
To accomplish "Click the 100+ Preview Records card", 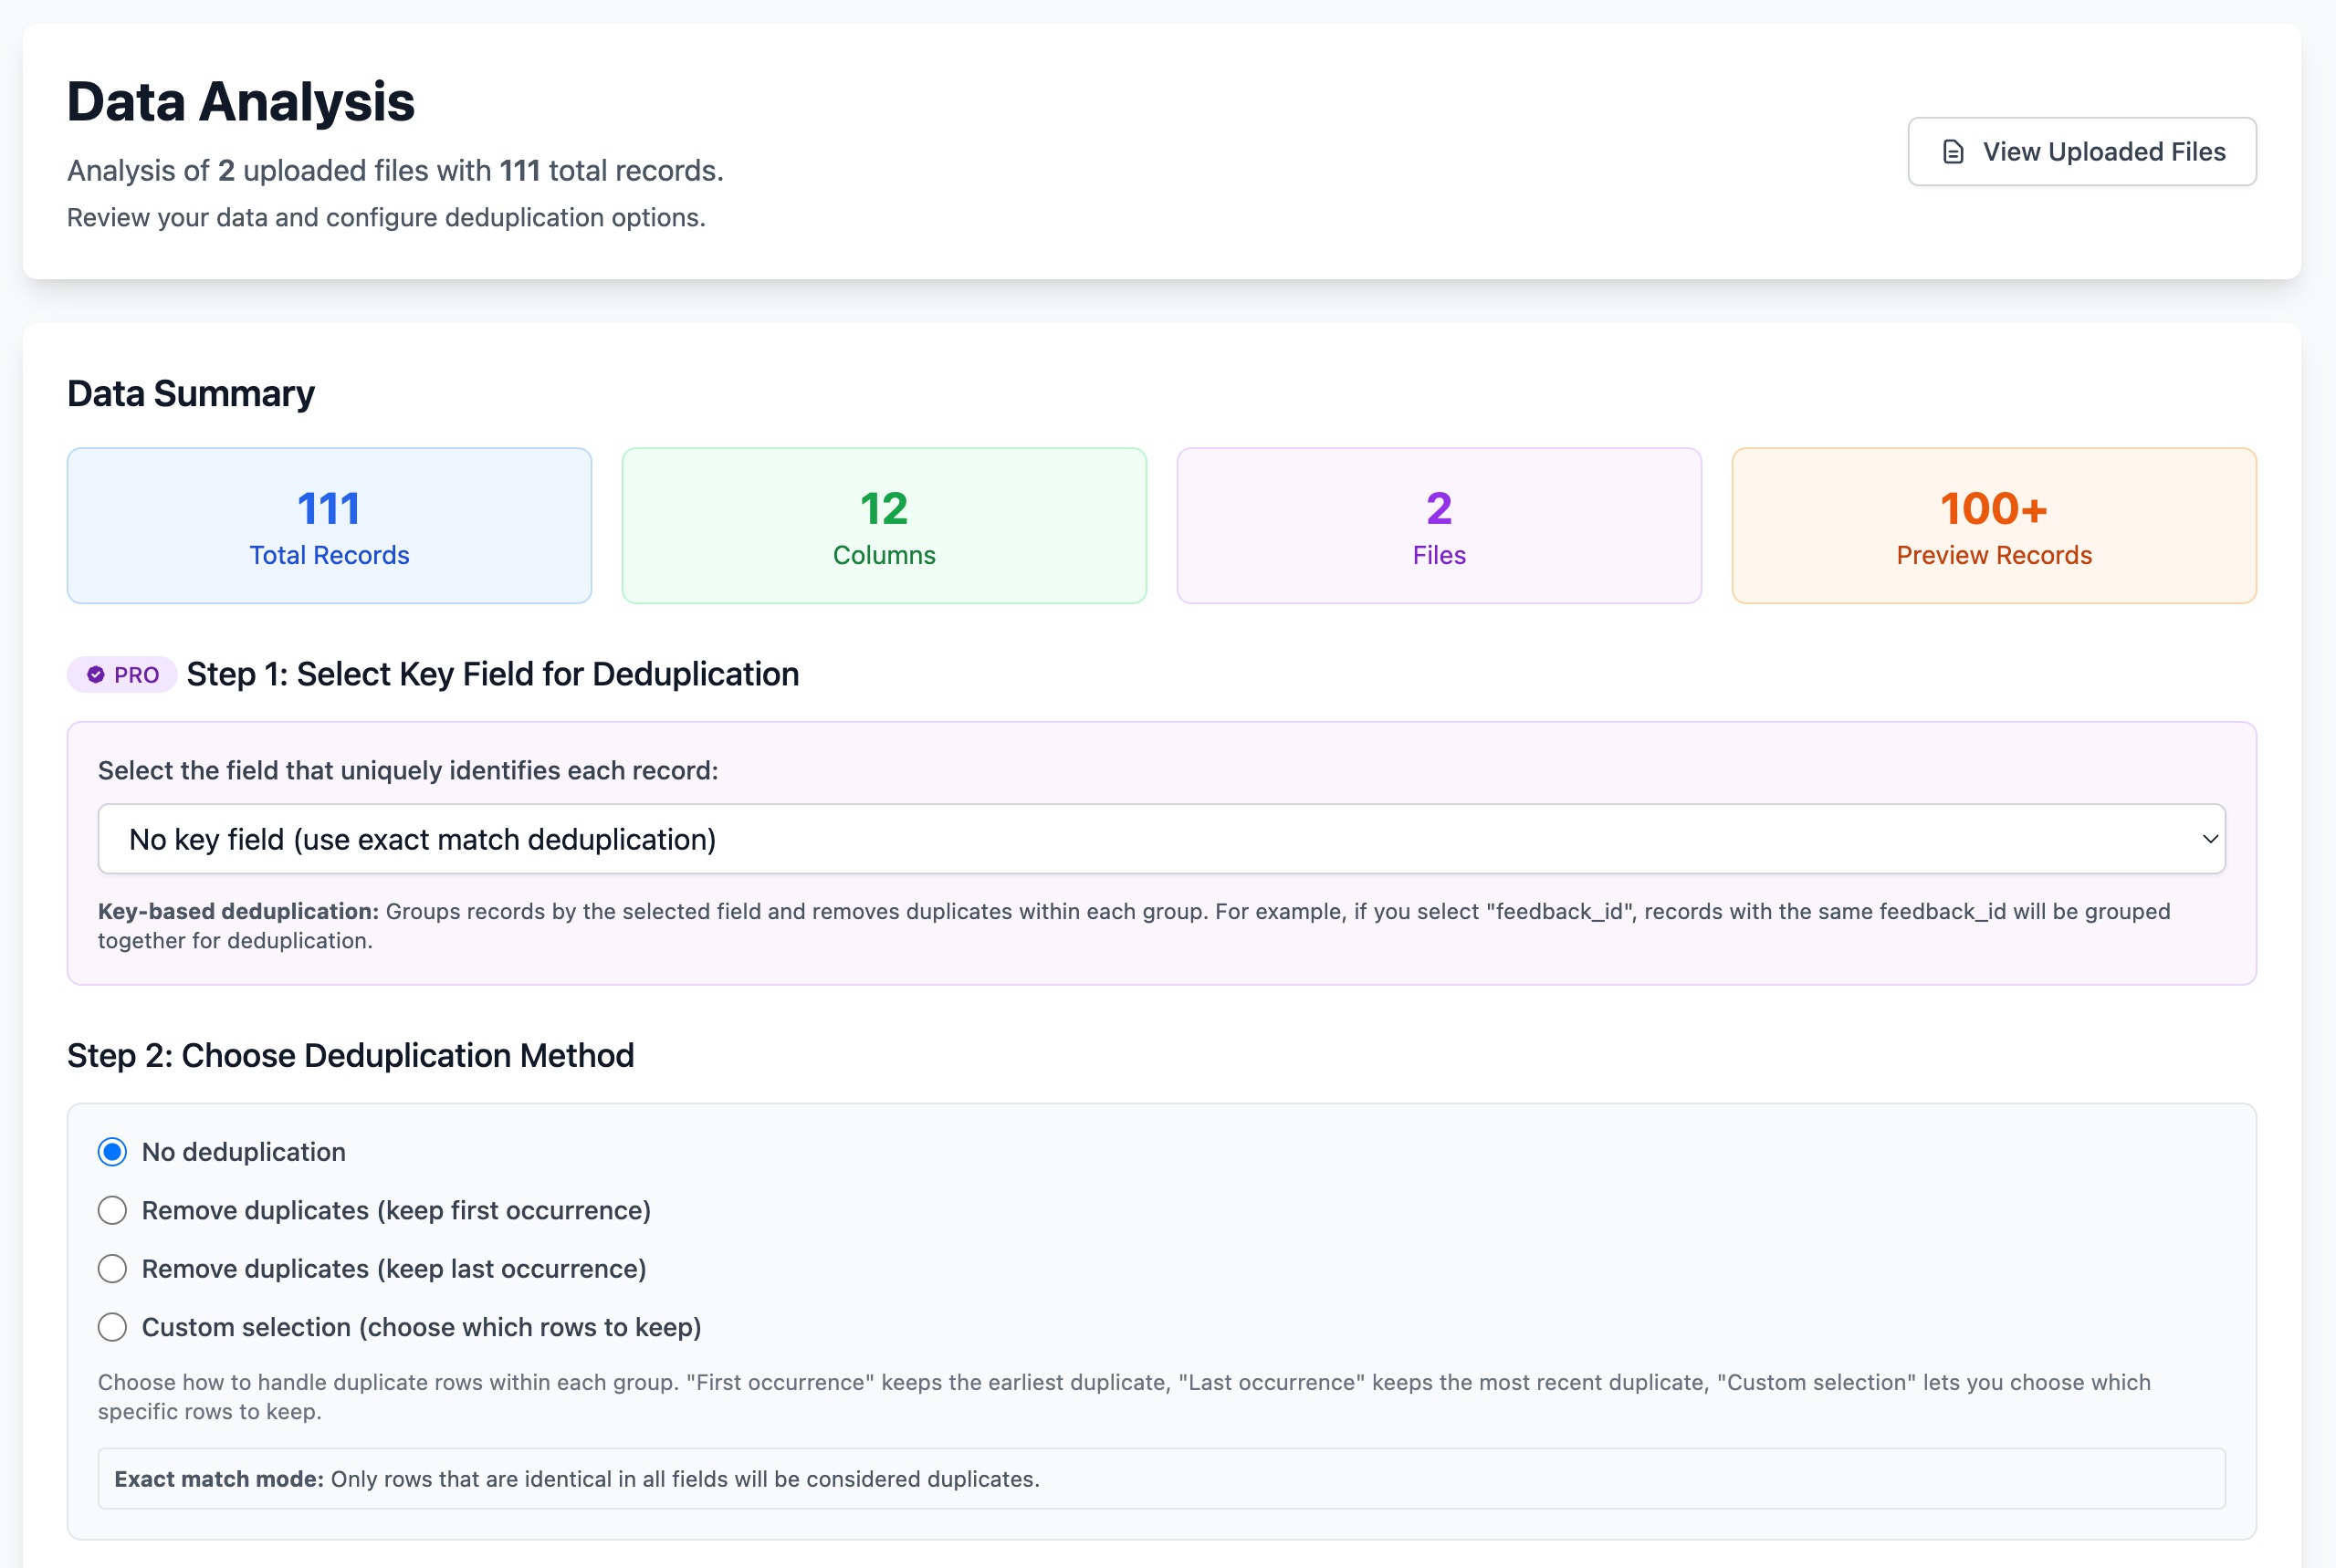I will tap(1993, 526).
